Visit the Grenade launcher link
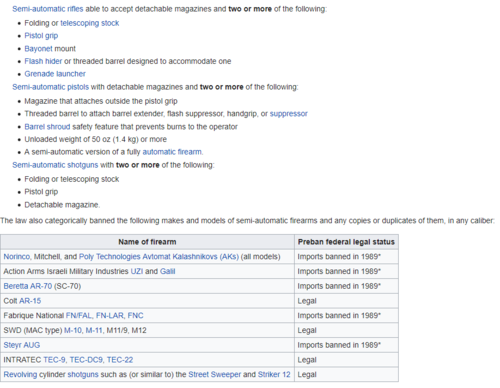500x388 pixels. [55, 74]
